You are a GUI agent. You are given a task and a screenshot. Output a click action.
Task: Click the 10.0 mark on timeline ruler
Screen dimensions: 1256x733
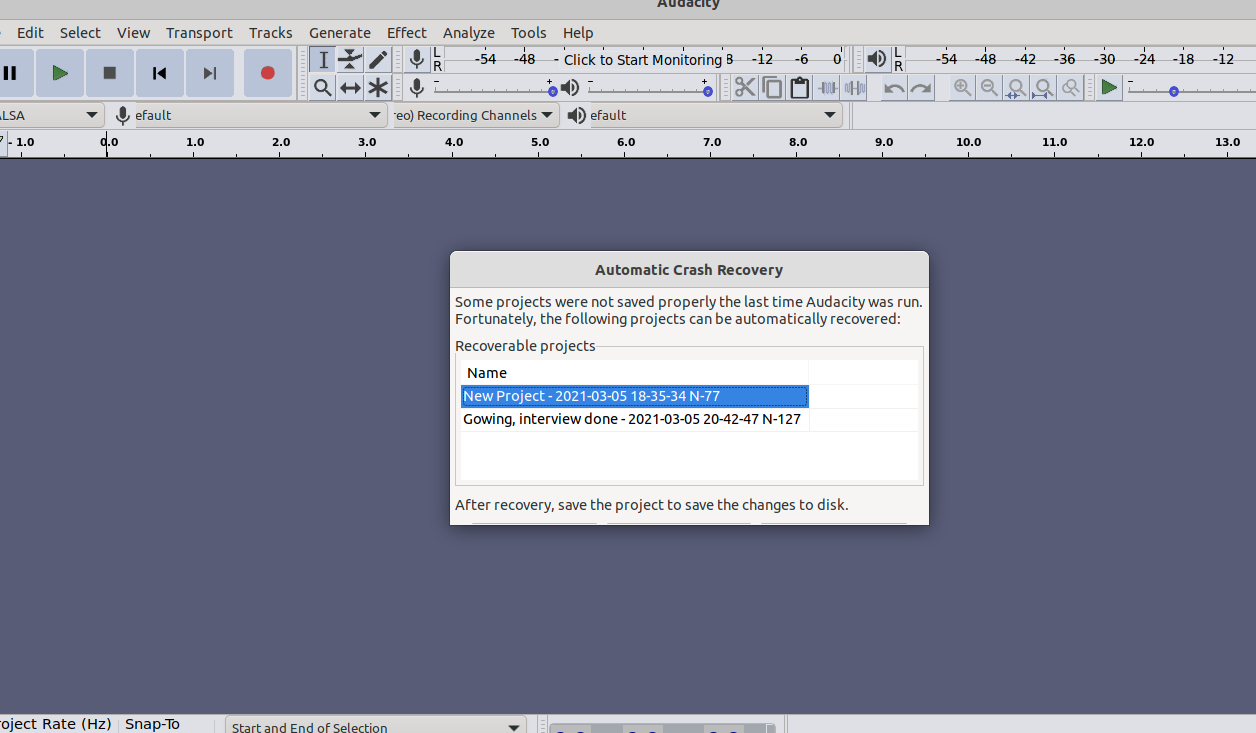968,143
